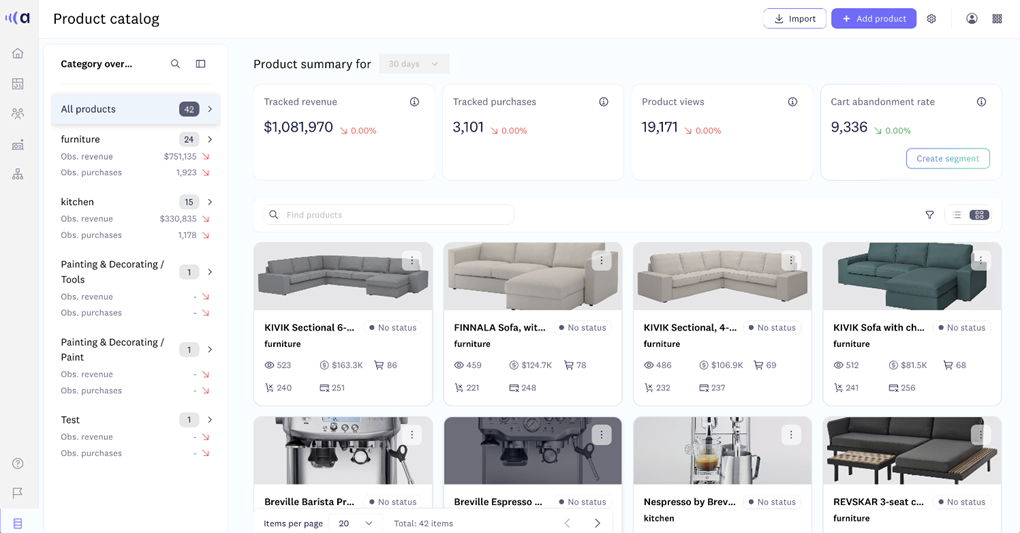Click the home icon in left sidebar
This screenshot has height=533, width=1020.
coord(17,54)
